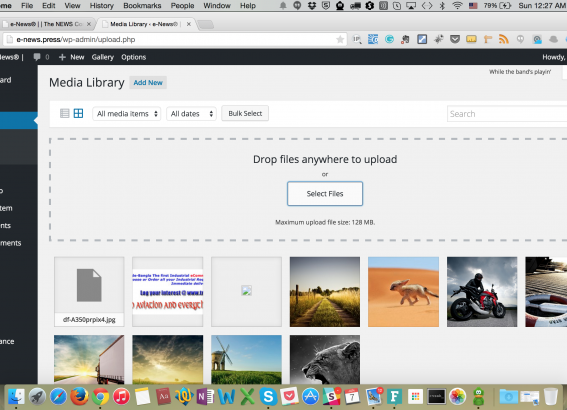Open Trash from the dock

(550, 397)
